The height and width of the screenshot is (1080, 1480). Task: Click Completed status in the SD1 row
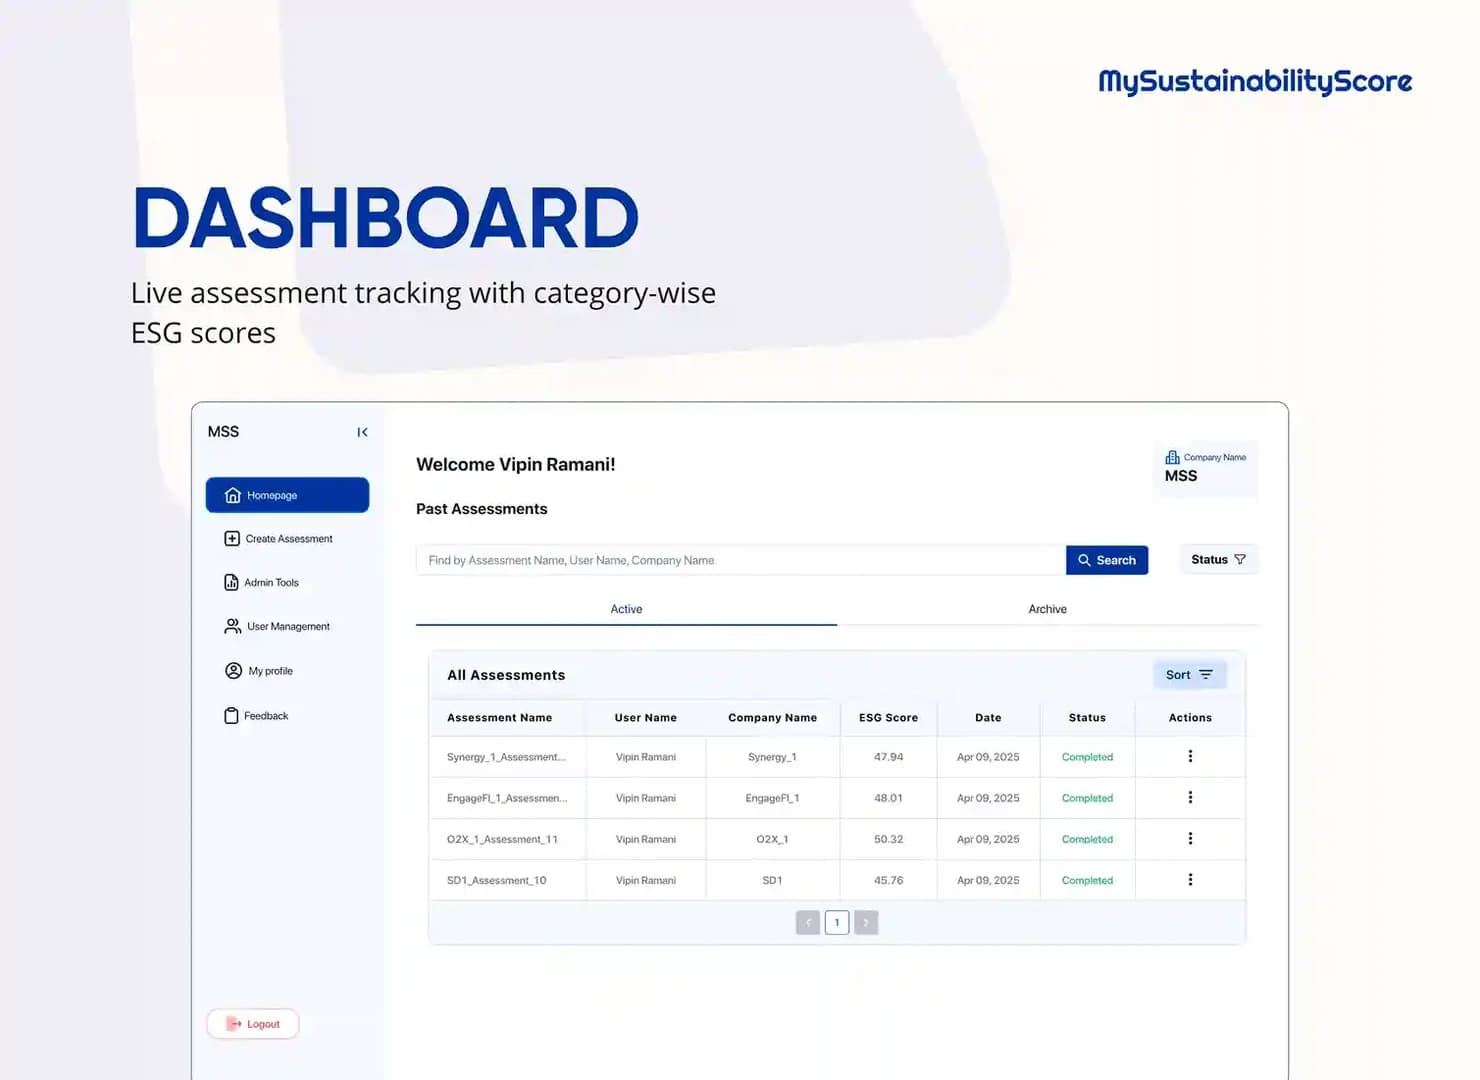pyautogui.click(x=1087, y=880)
